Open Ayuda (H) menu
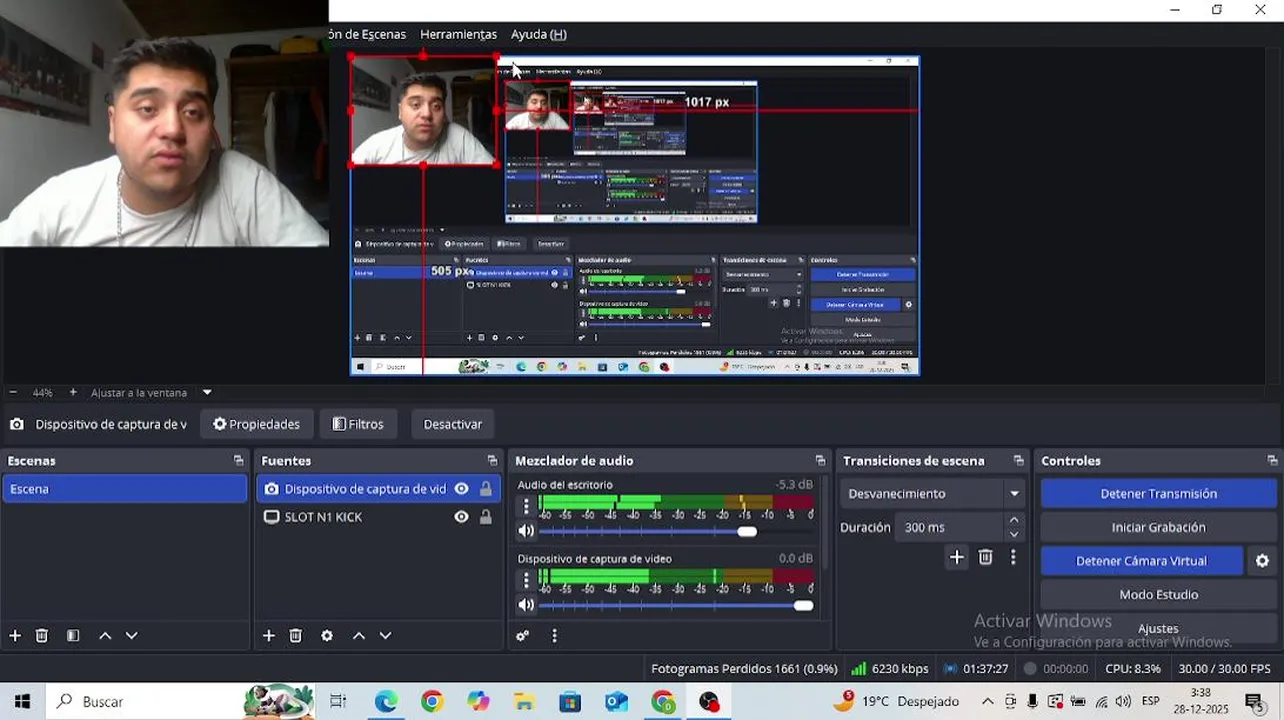The image size is (1284, 720). pyautogui.click(x=539, y=34)
